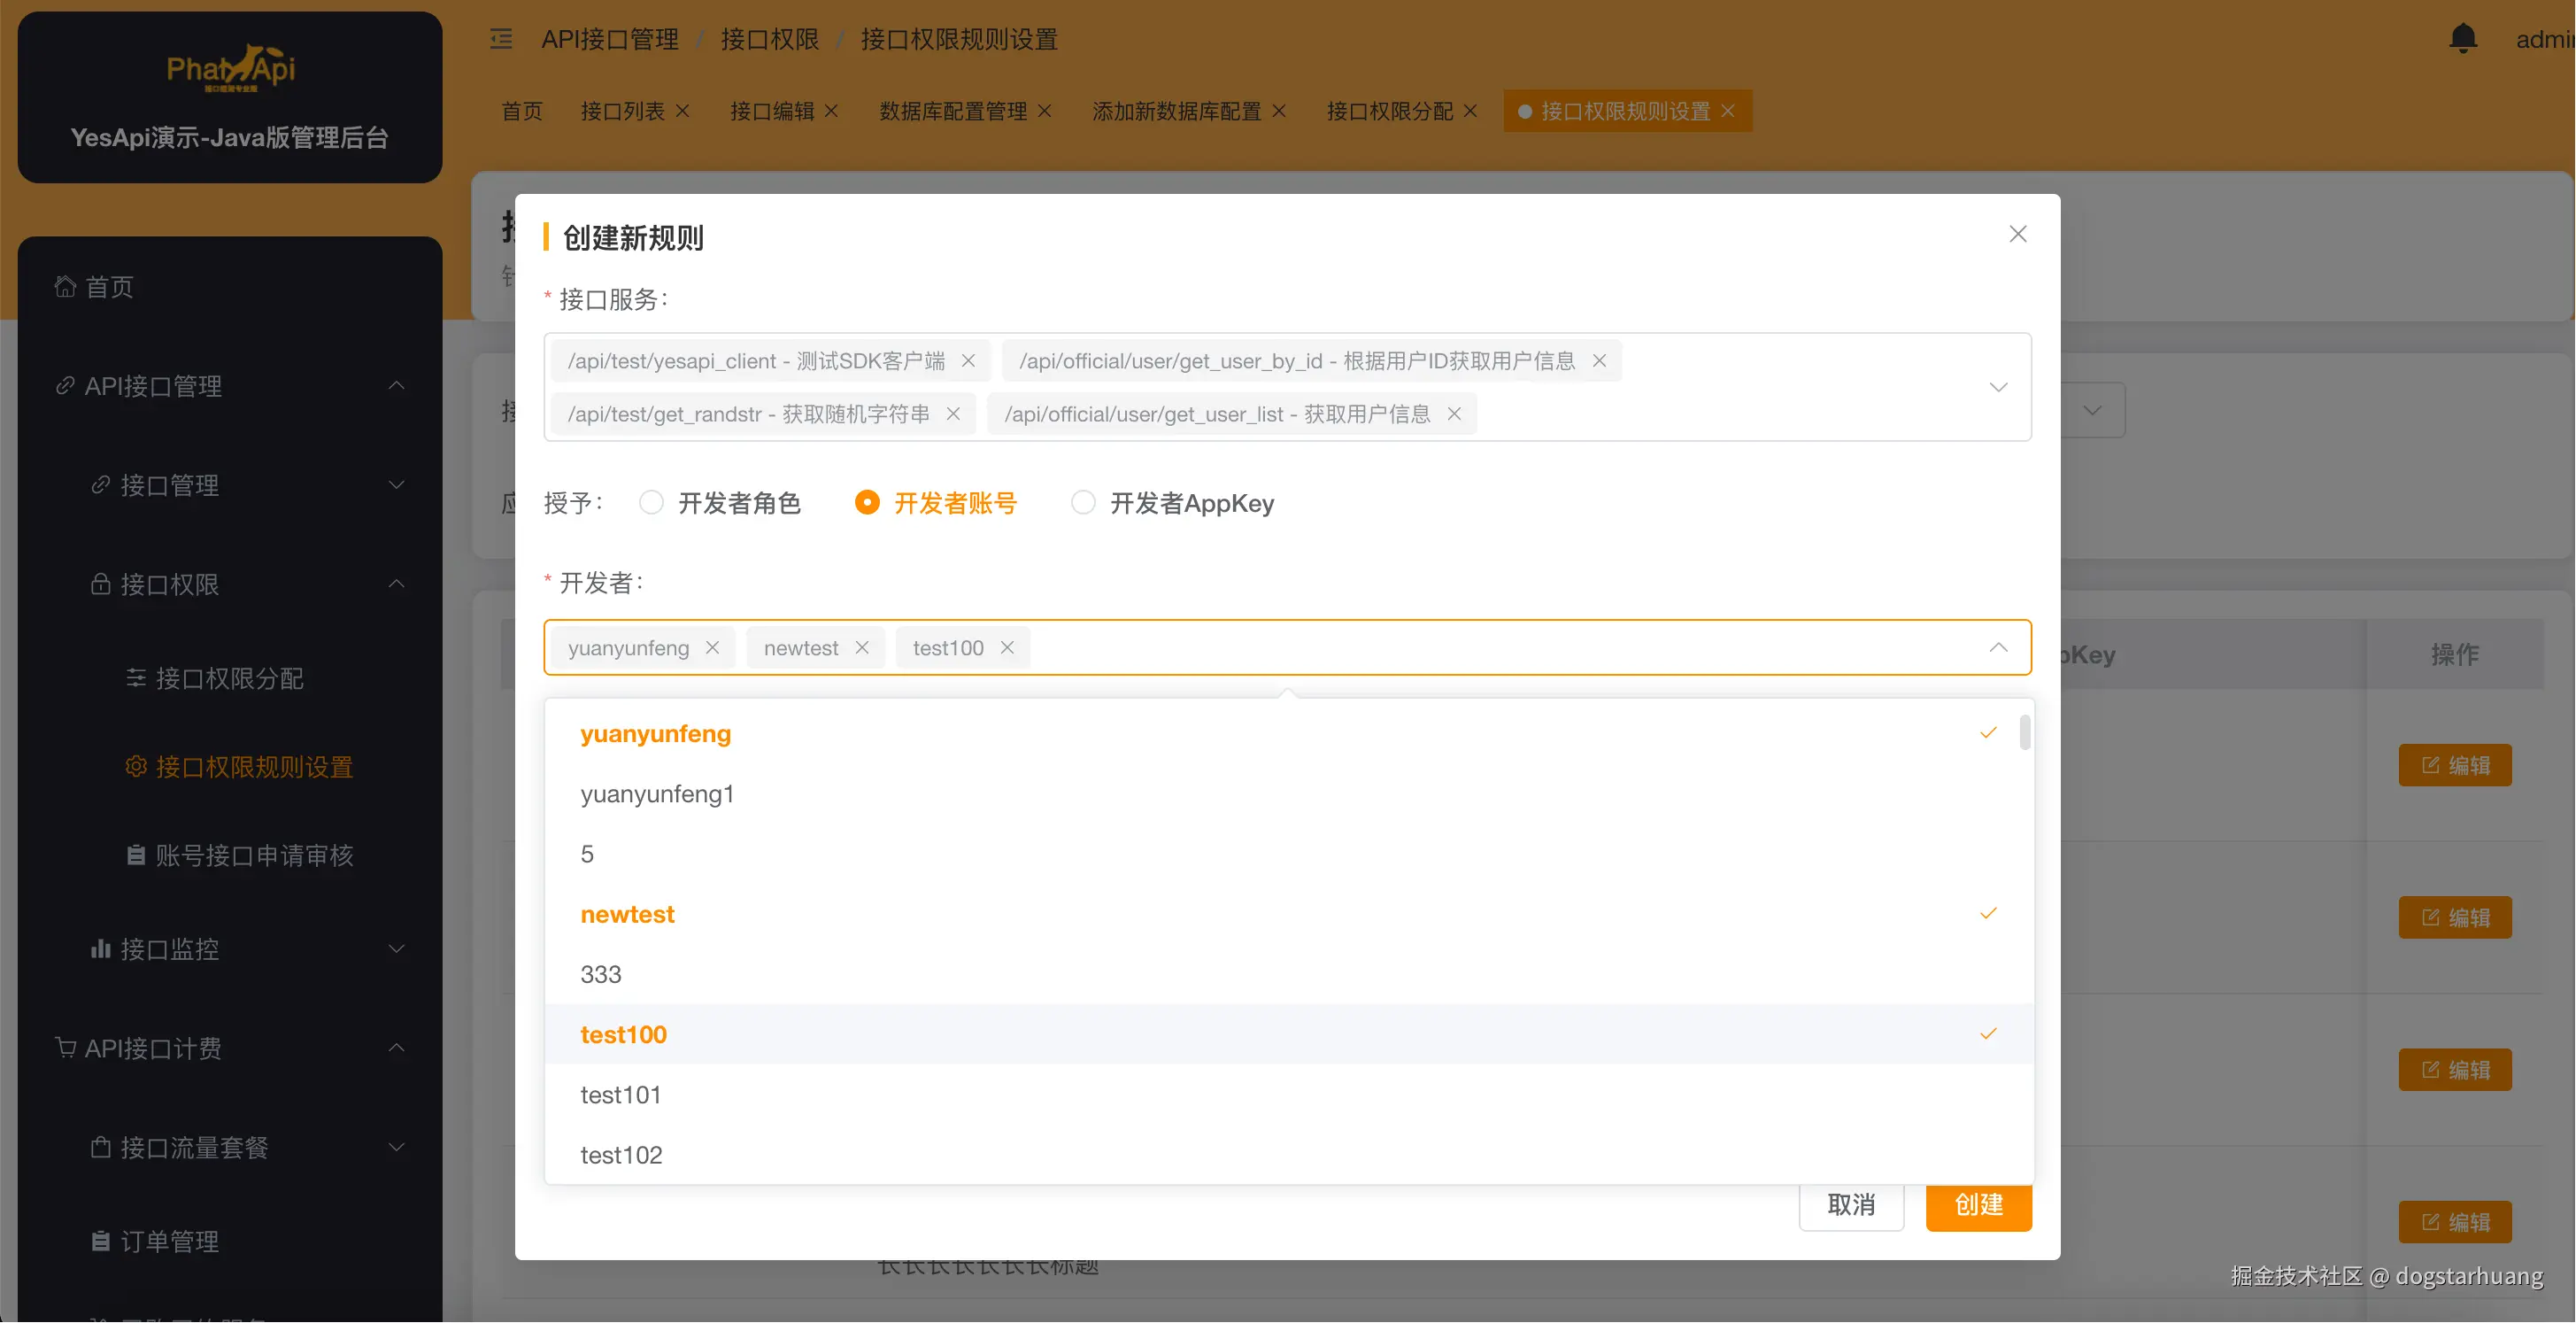Remove the get_user_by_id service tag
The width and height of the screenshot is (2576, 1323).
click(1599, 361)
